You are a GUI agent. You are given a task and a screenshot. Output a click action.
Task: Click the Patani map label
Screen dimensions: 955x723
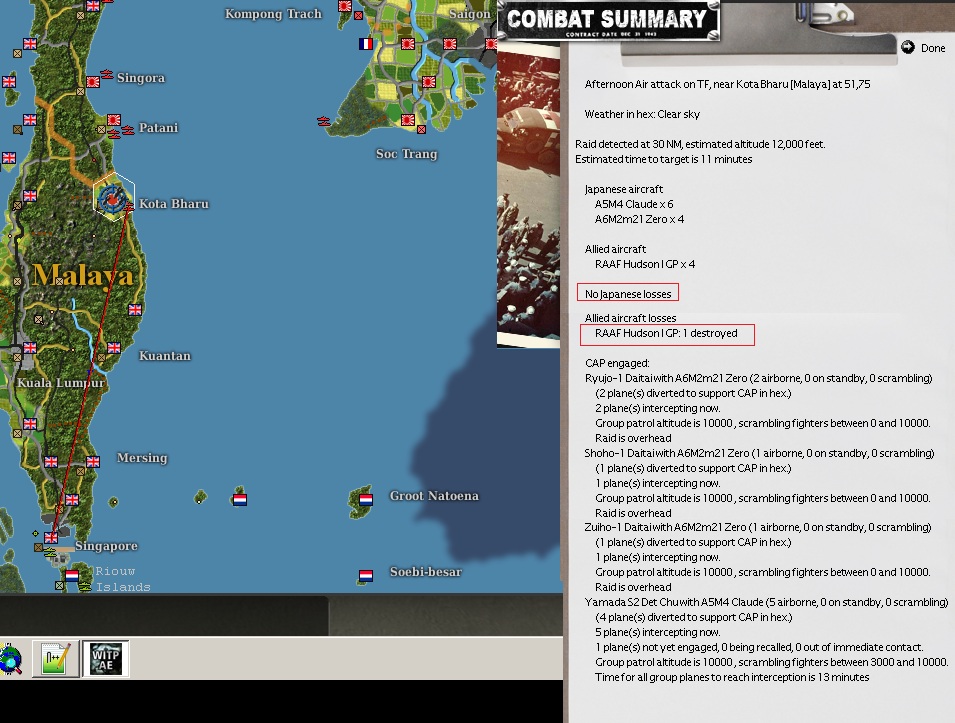tap(158, 127)
